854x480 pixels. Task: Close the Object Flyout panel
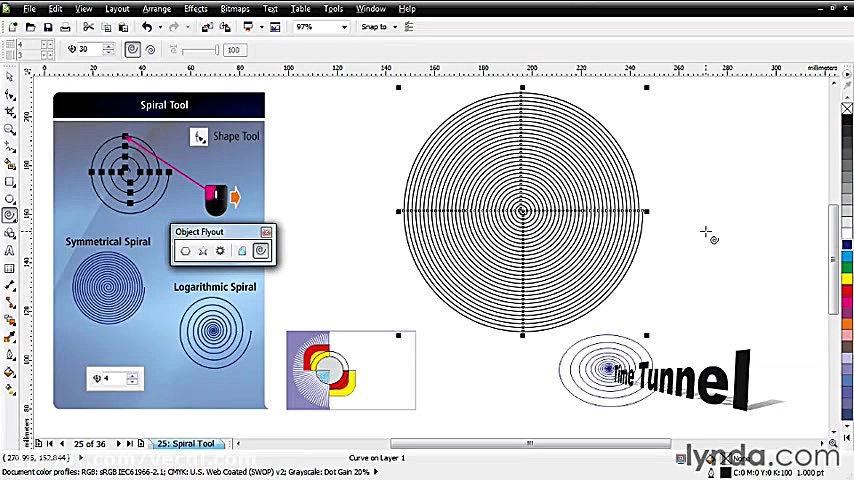[x=266, y=232]
